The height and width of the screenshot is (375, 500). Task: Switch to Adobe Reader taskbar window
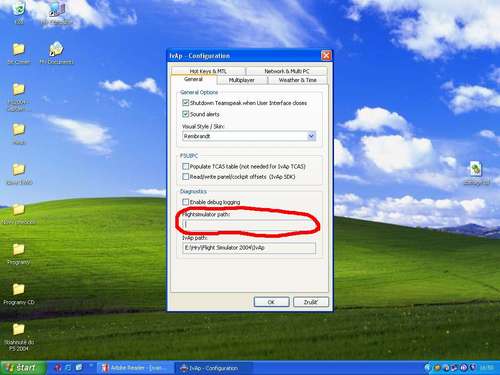(135, 368)
